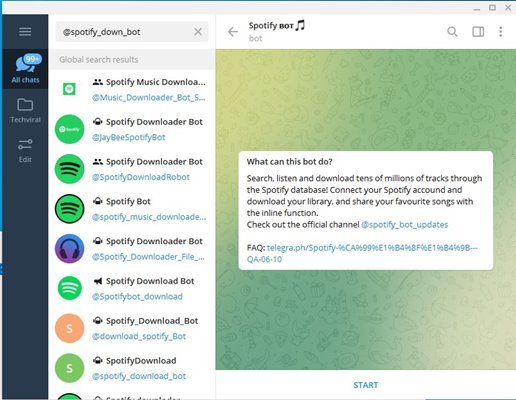Open the green S avatar
Viewport: 516px width, 400px height.
click(69, 368)
